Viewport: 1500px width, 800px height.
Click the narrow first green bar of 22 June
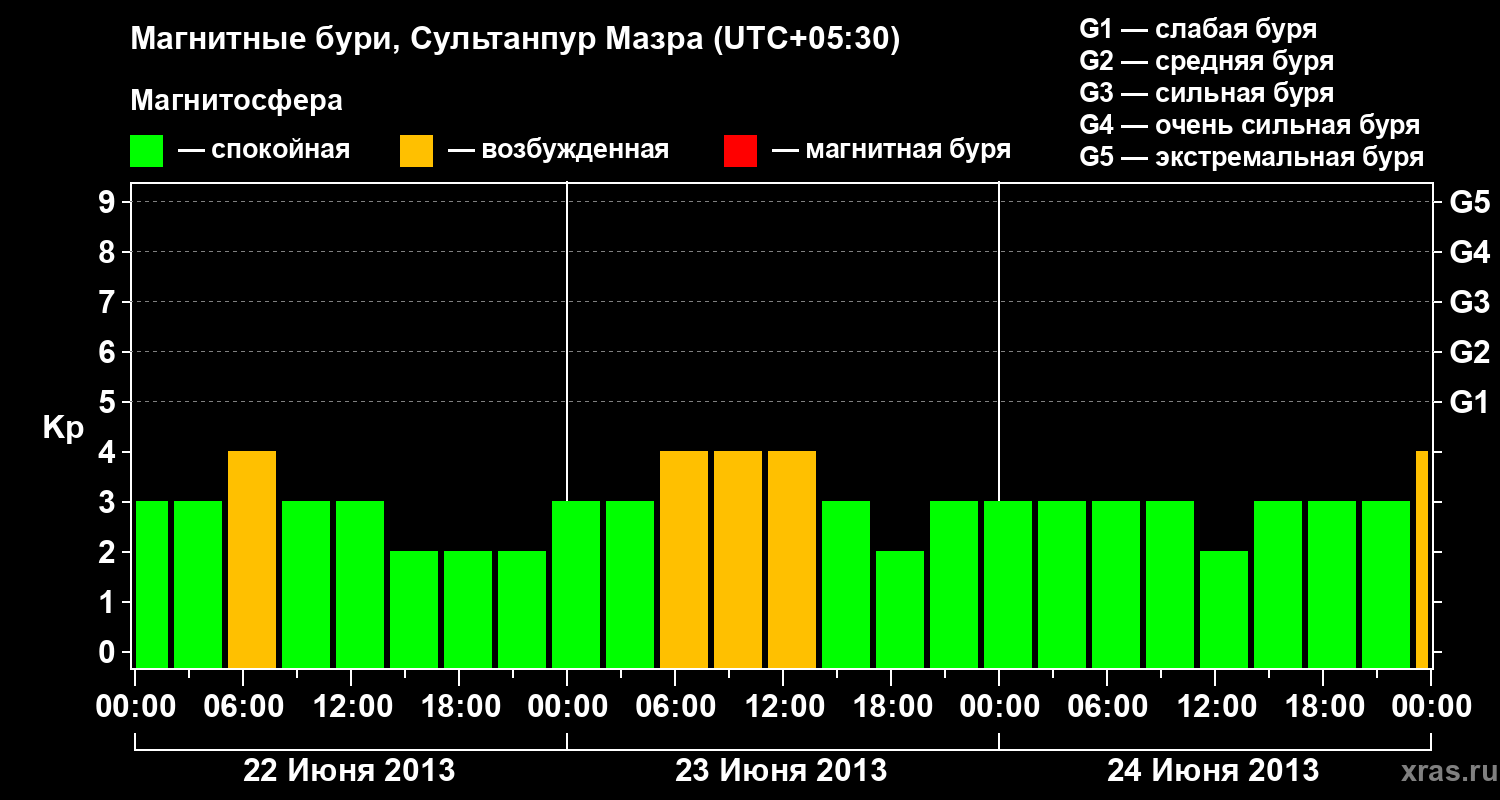pyautogui.click(x=152, y=585)
